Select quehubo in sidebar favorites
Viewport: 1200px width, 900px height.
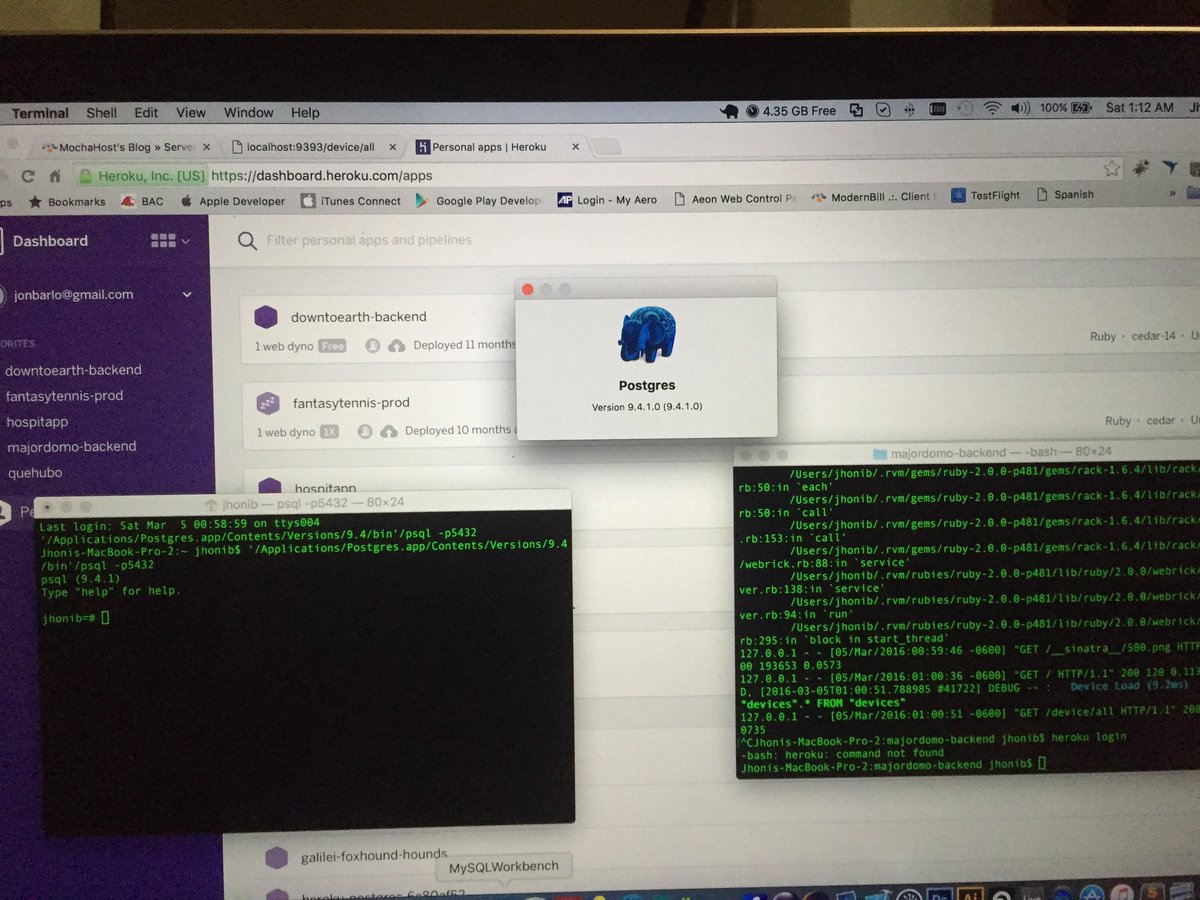[x=33, y=473]
